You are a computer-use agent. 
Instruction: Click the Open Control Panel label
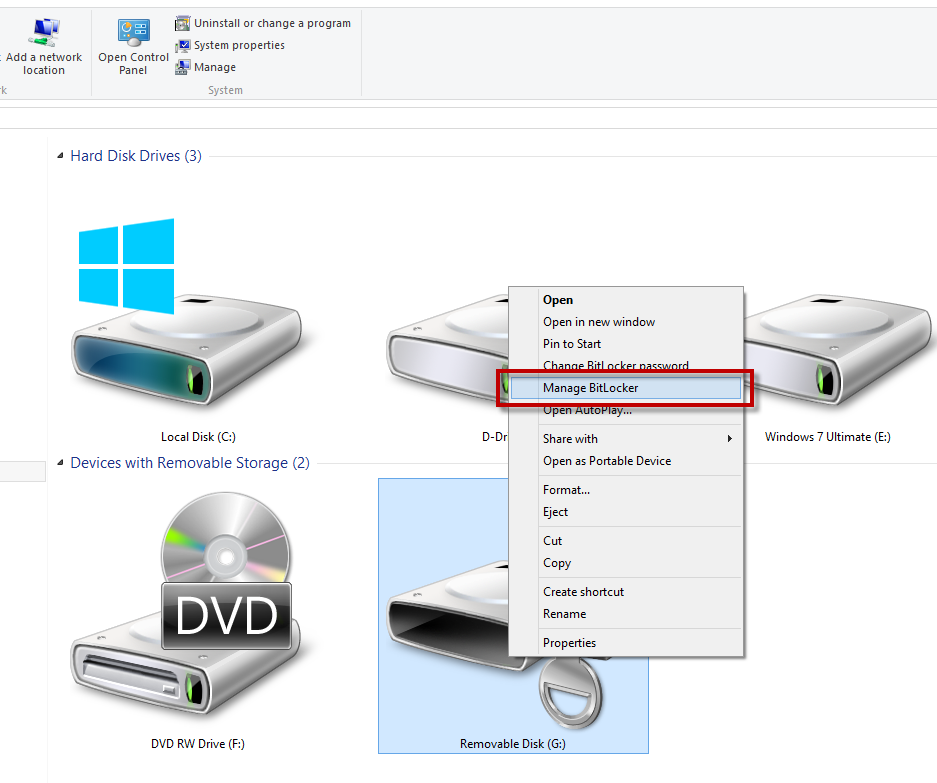tap(133, 63)
